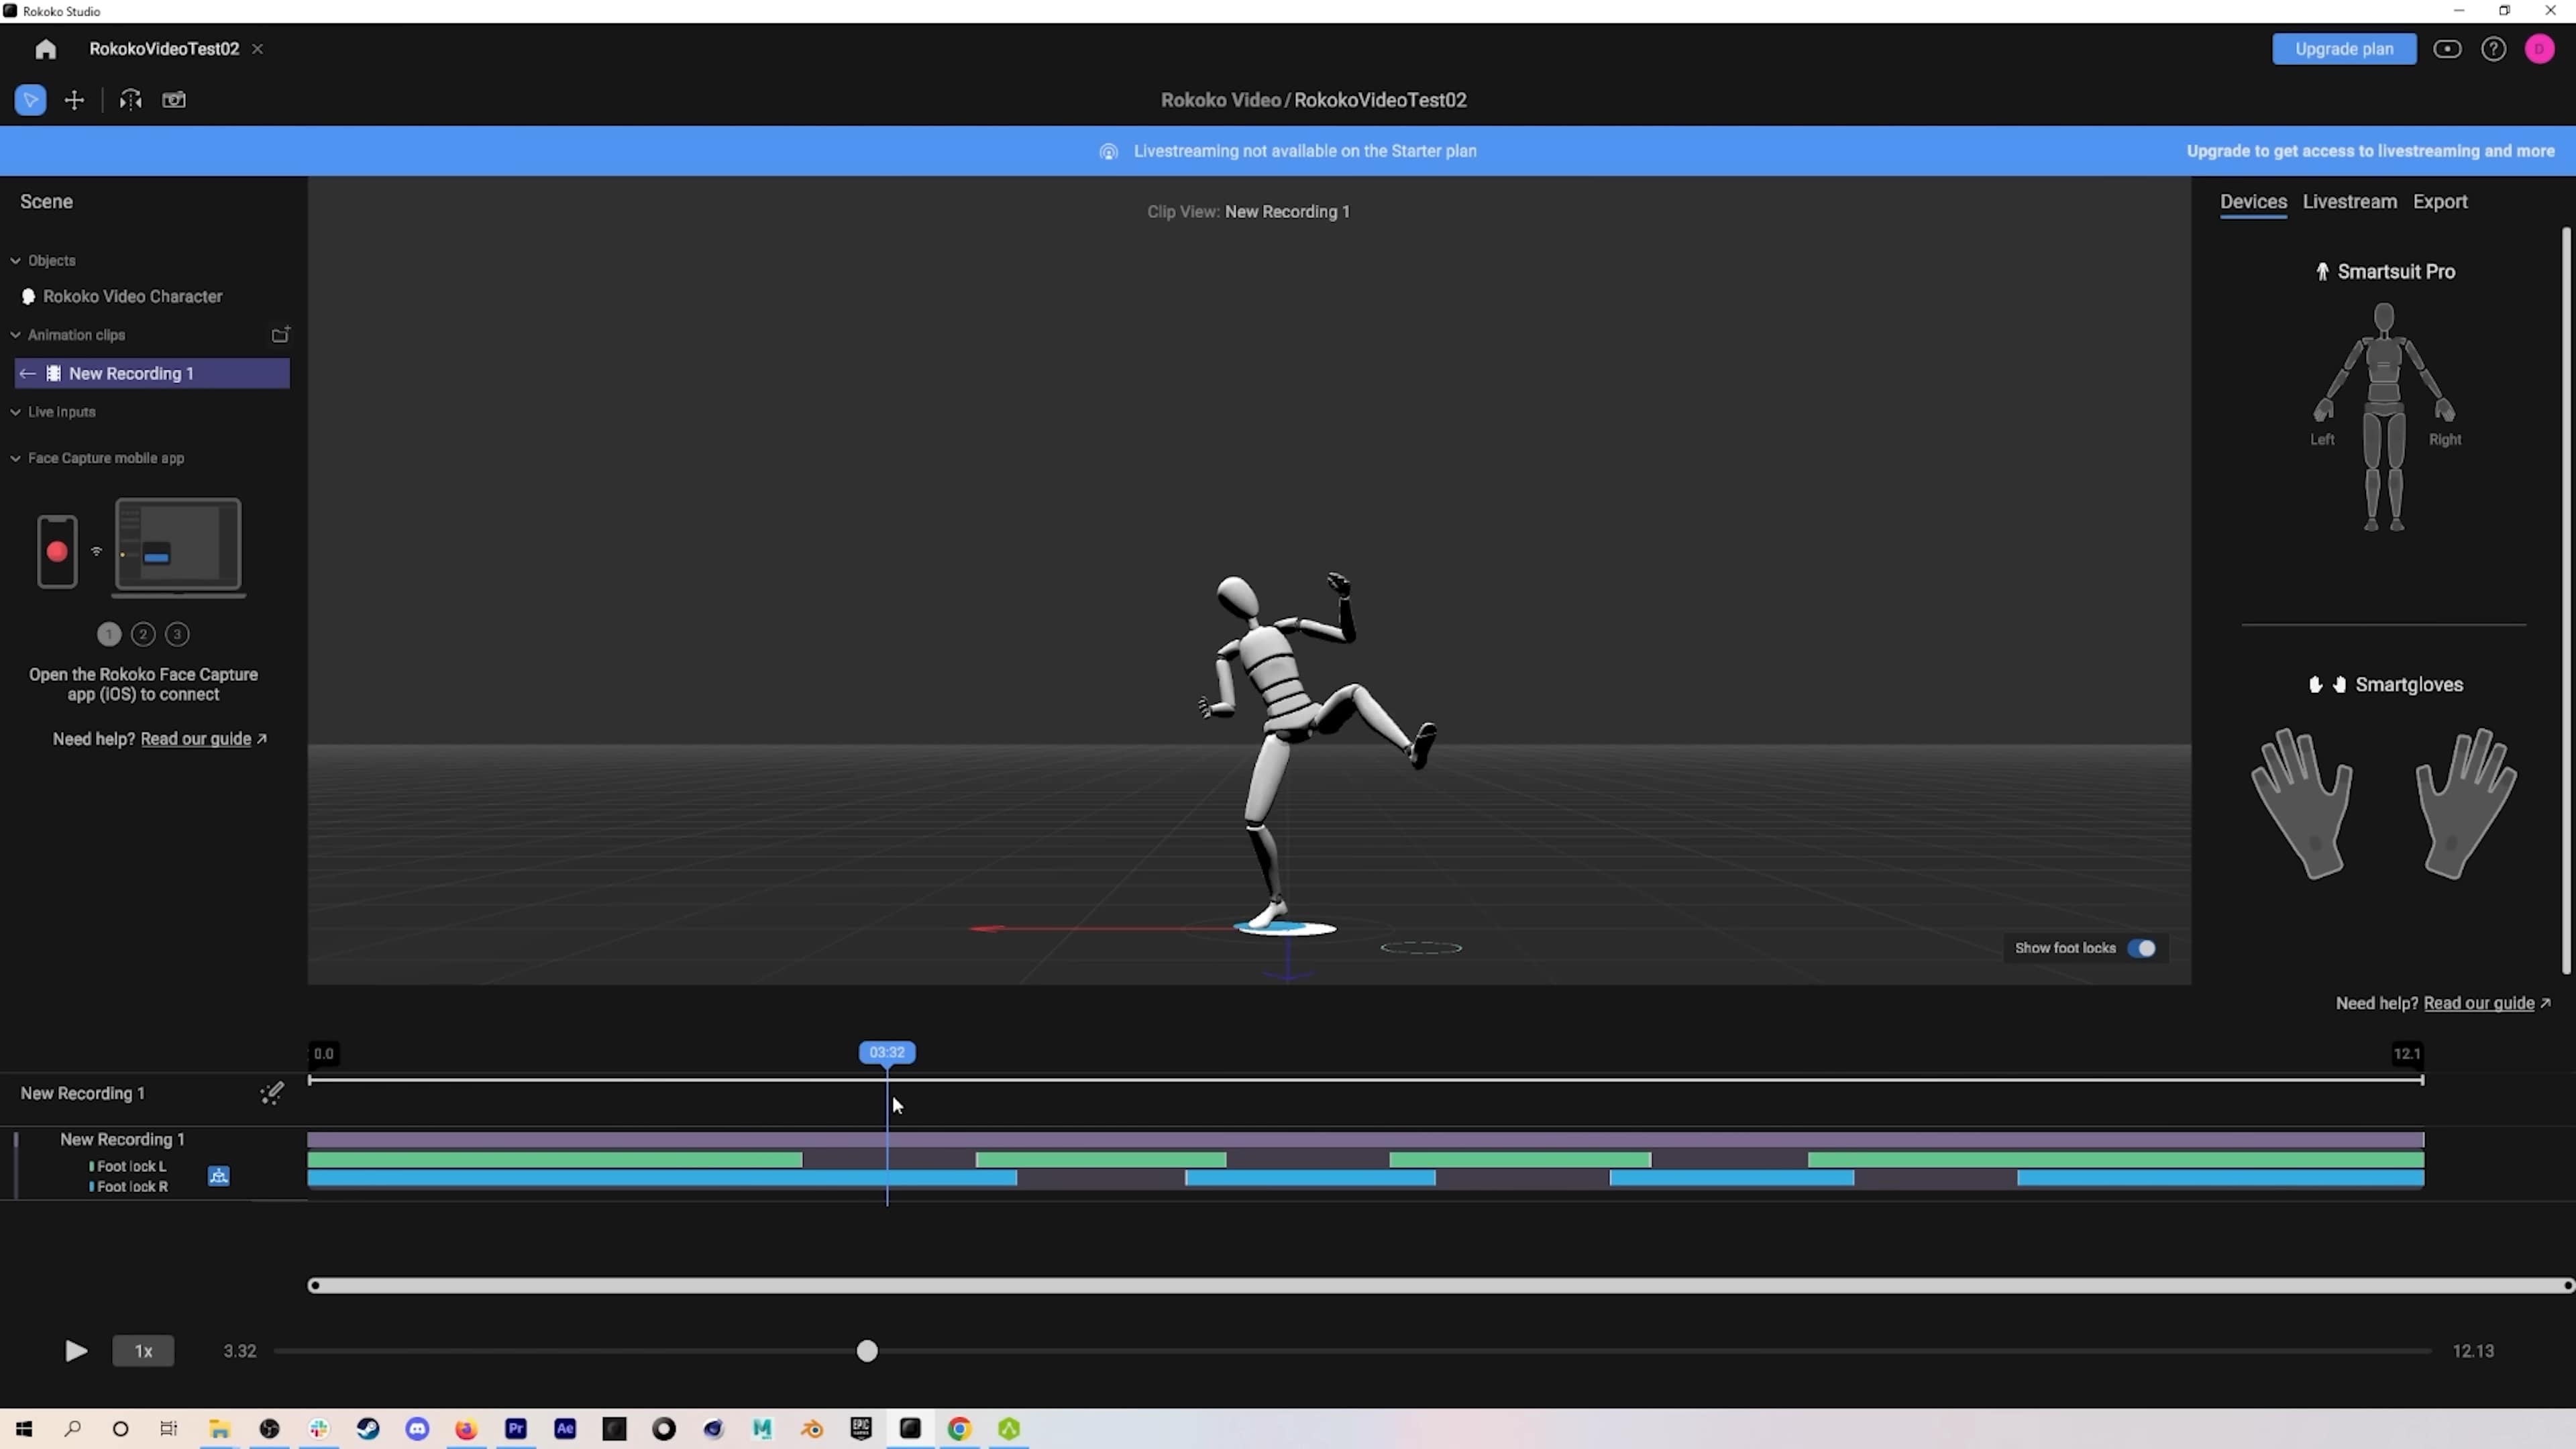Image resolution: width=2576 pixels, height=1449 pixels.
Task: Activate the character rotation tool
Action: (x=130, y=100)
